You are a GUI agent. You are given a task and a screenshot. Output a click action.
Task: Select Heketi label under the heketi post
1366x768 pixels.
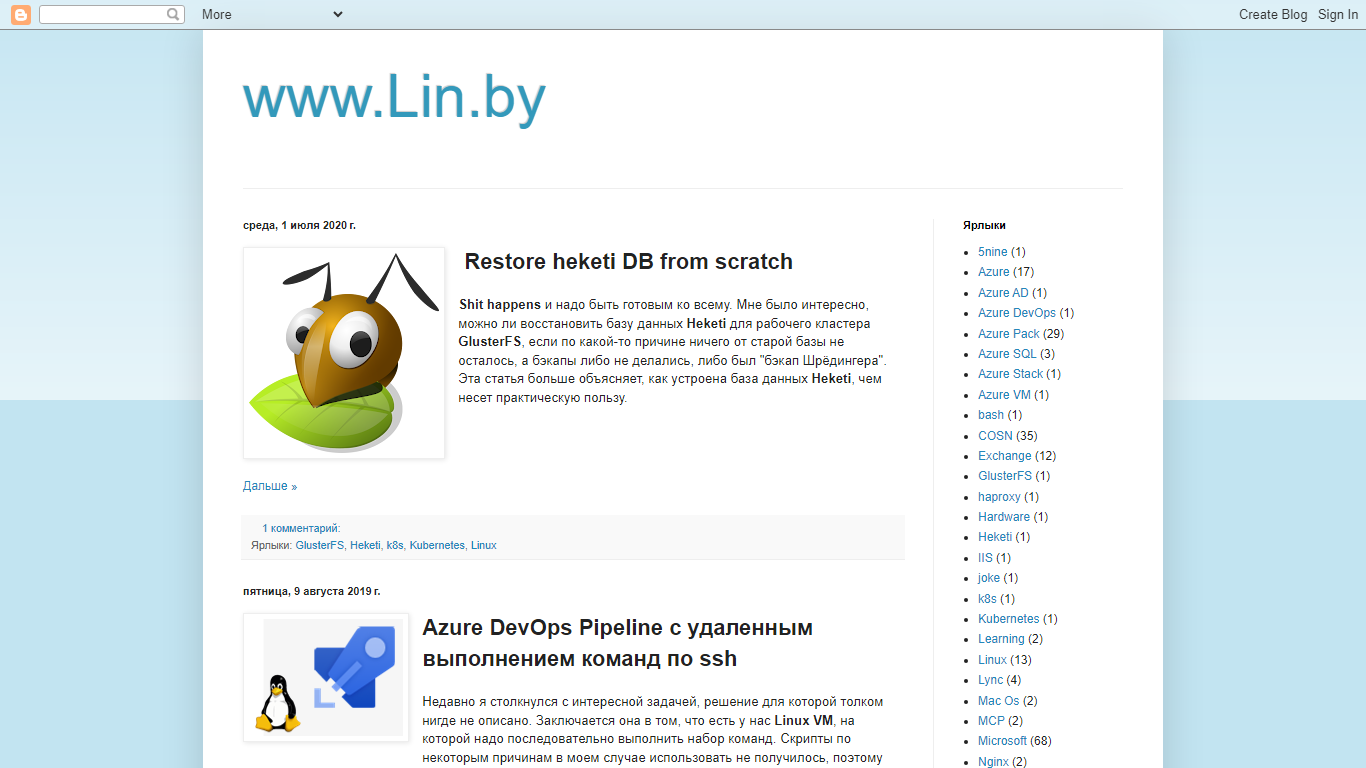point(365,545)
